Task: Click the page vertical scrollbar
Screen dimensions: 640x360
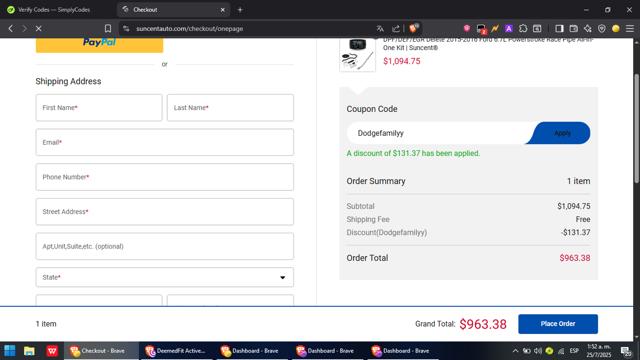Action: pos(636,129)
